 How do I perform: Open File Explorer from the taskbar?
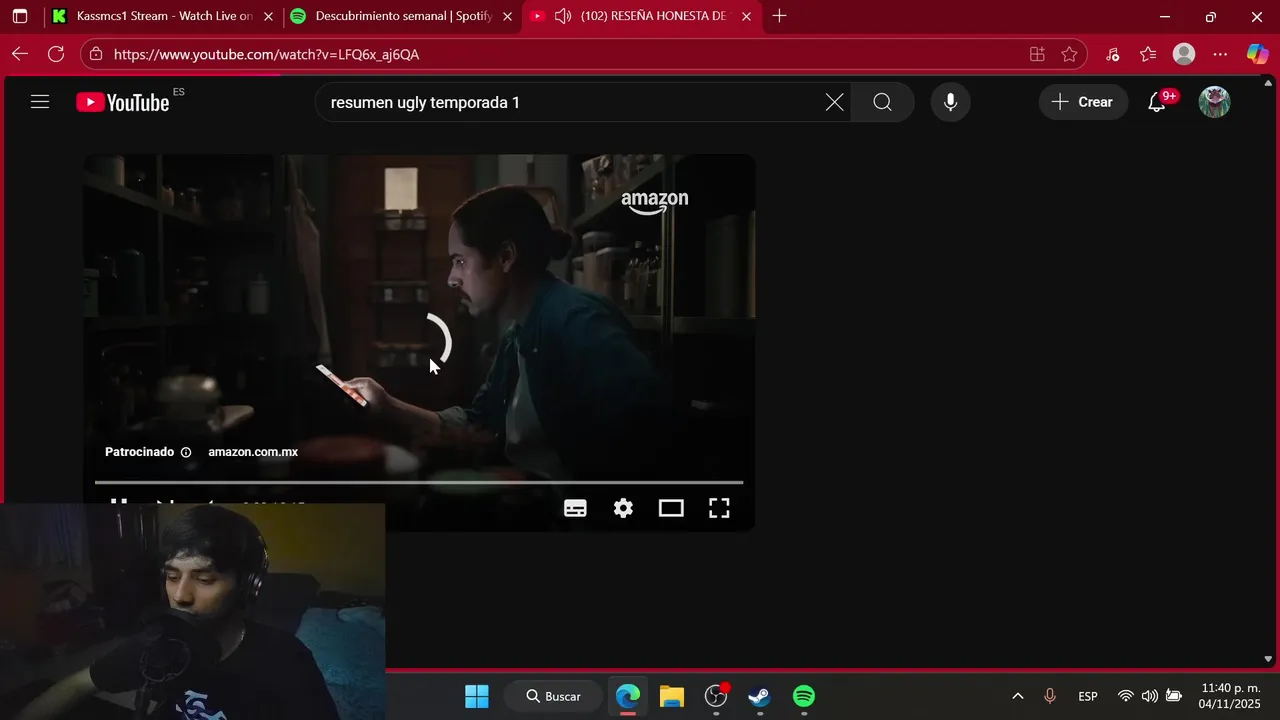pos(672,696)
